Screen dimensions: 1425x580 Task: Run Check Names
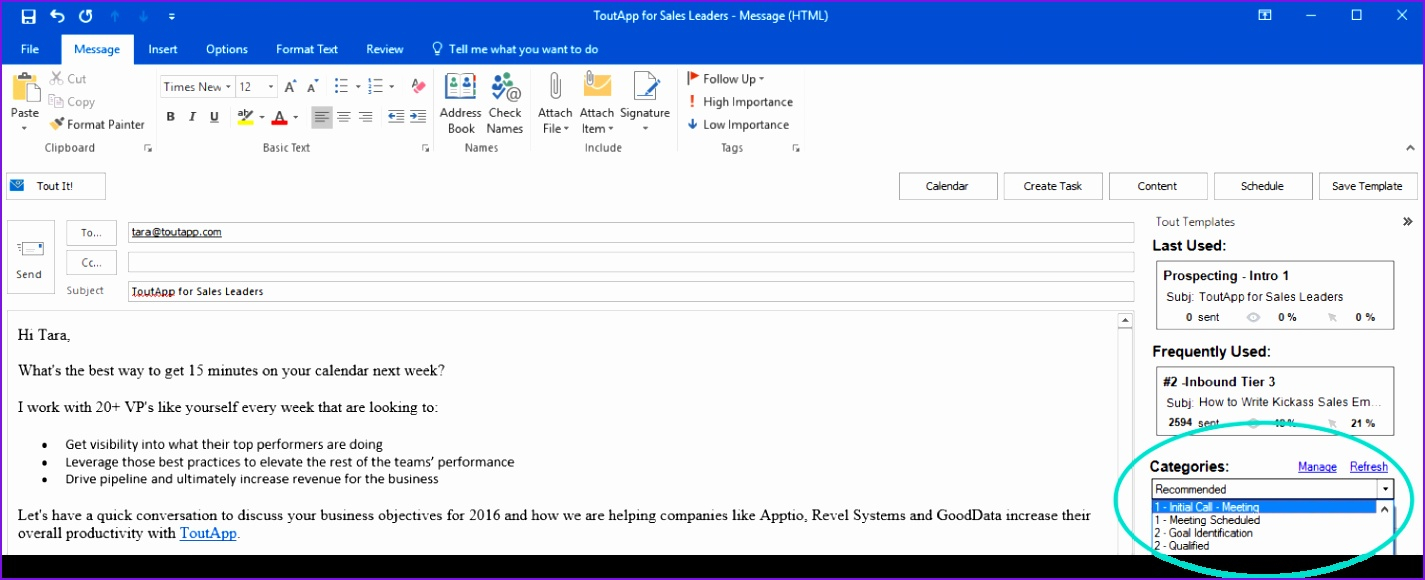pyautogui.click(x=505, y=103)
